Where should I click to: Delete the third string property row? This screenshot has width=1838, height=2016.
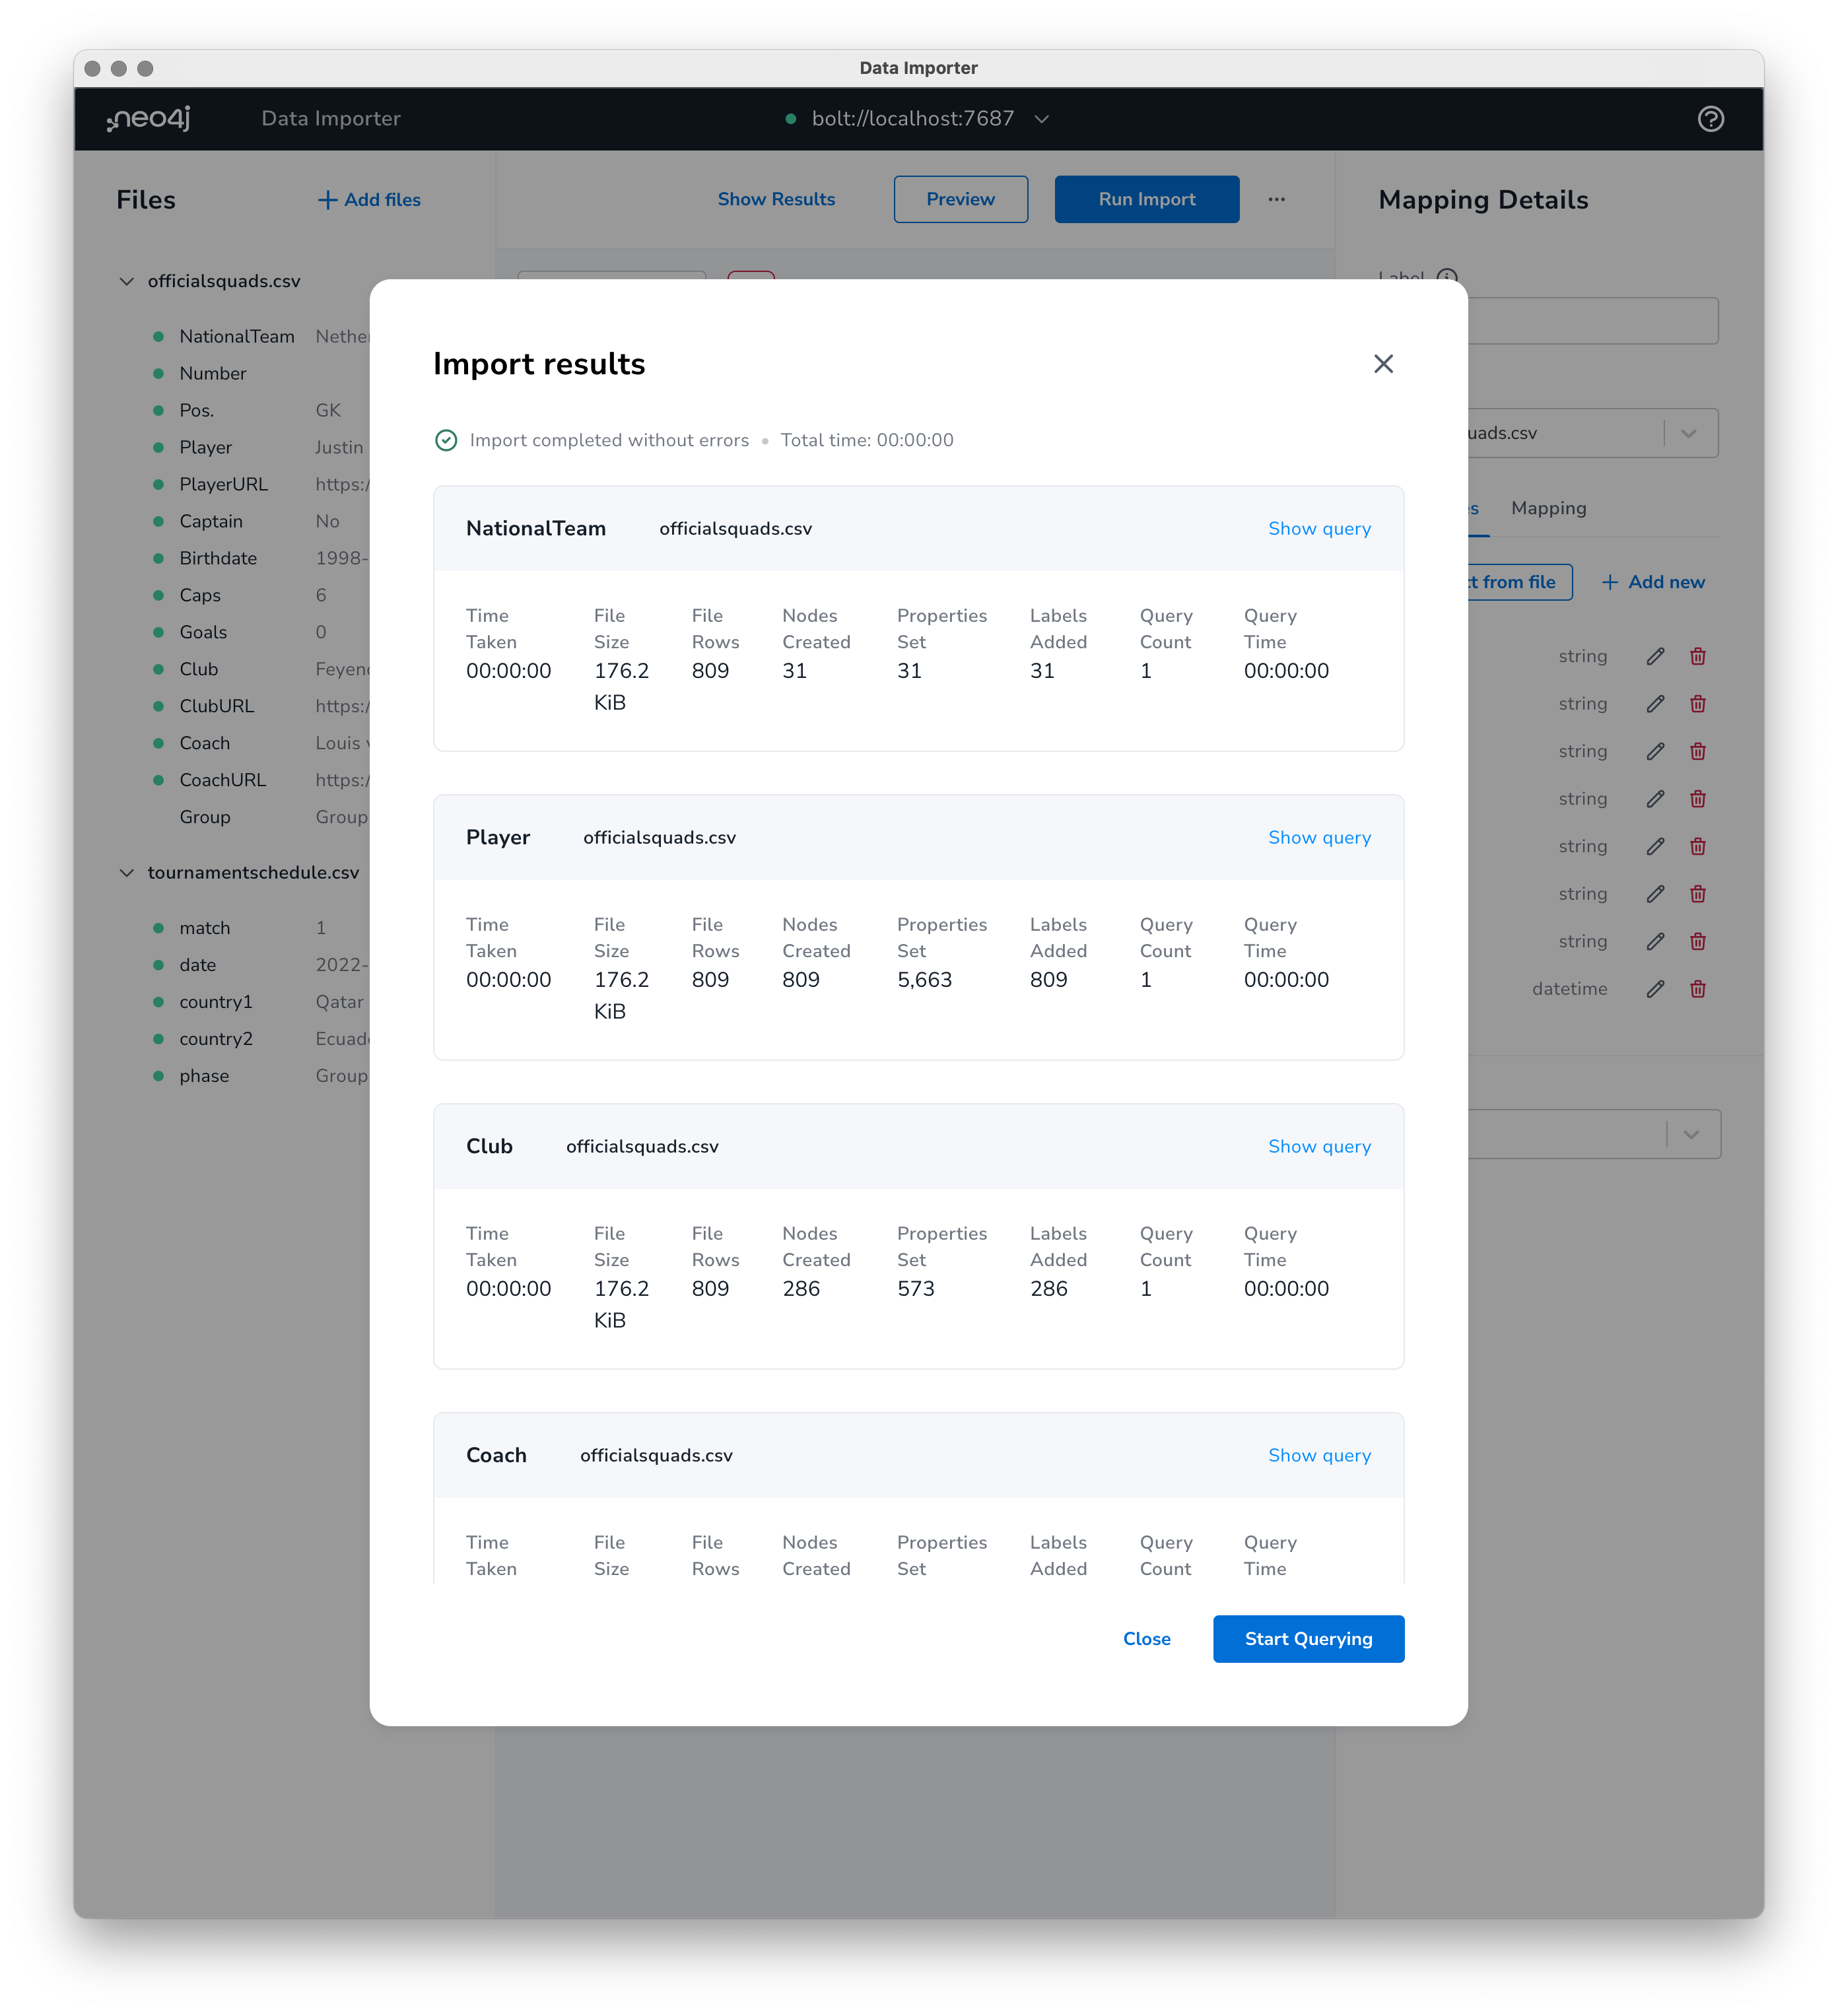tap(1697, 751)
